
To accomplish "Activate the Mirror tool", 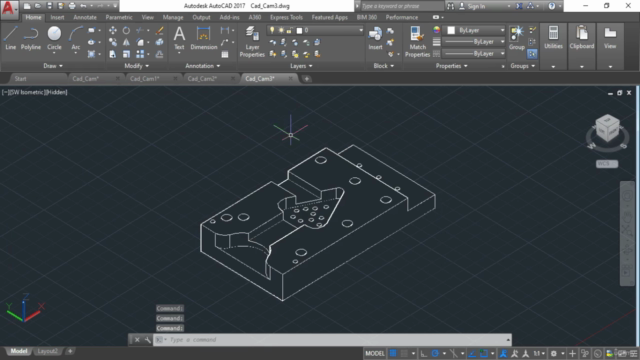I will tap(127, 42).
